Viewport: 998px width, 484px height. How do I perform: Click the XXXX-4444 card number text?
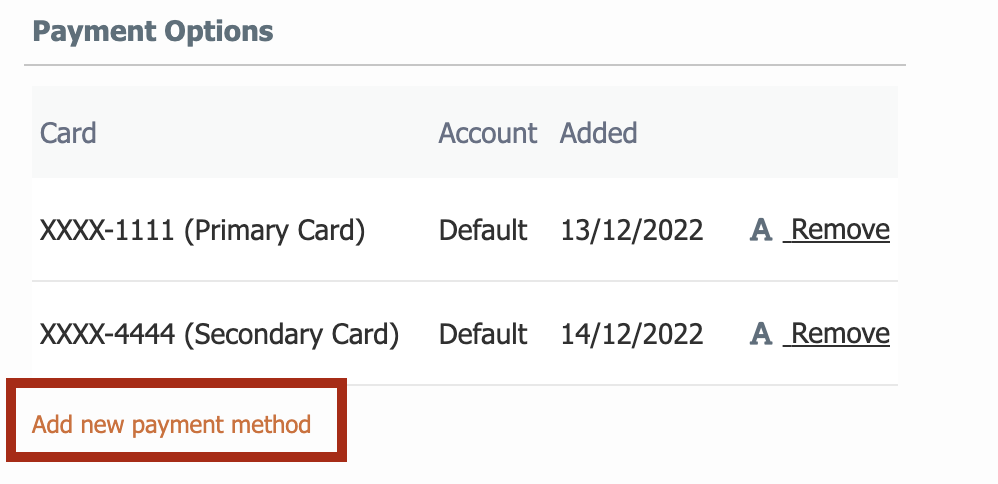107,334
